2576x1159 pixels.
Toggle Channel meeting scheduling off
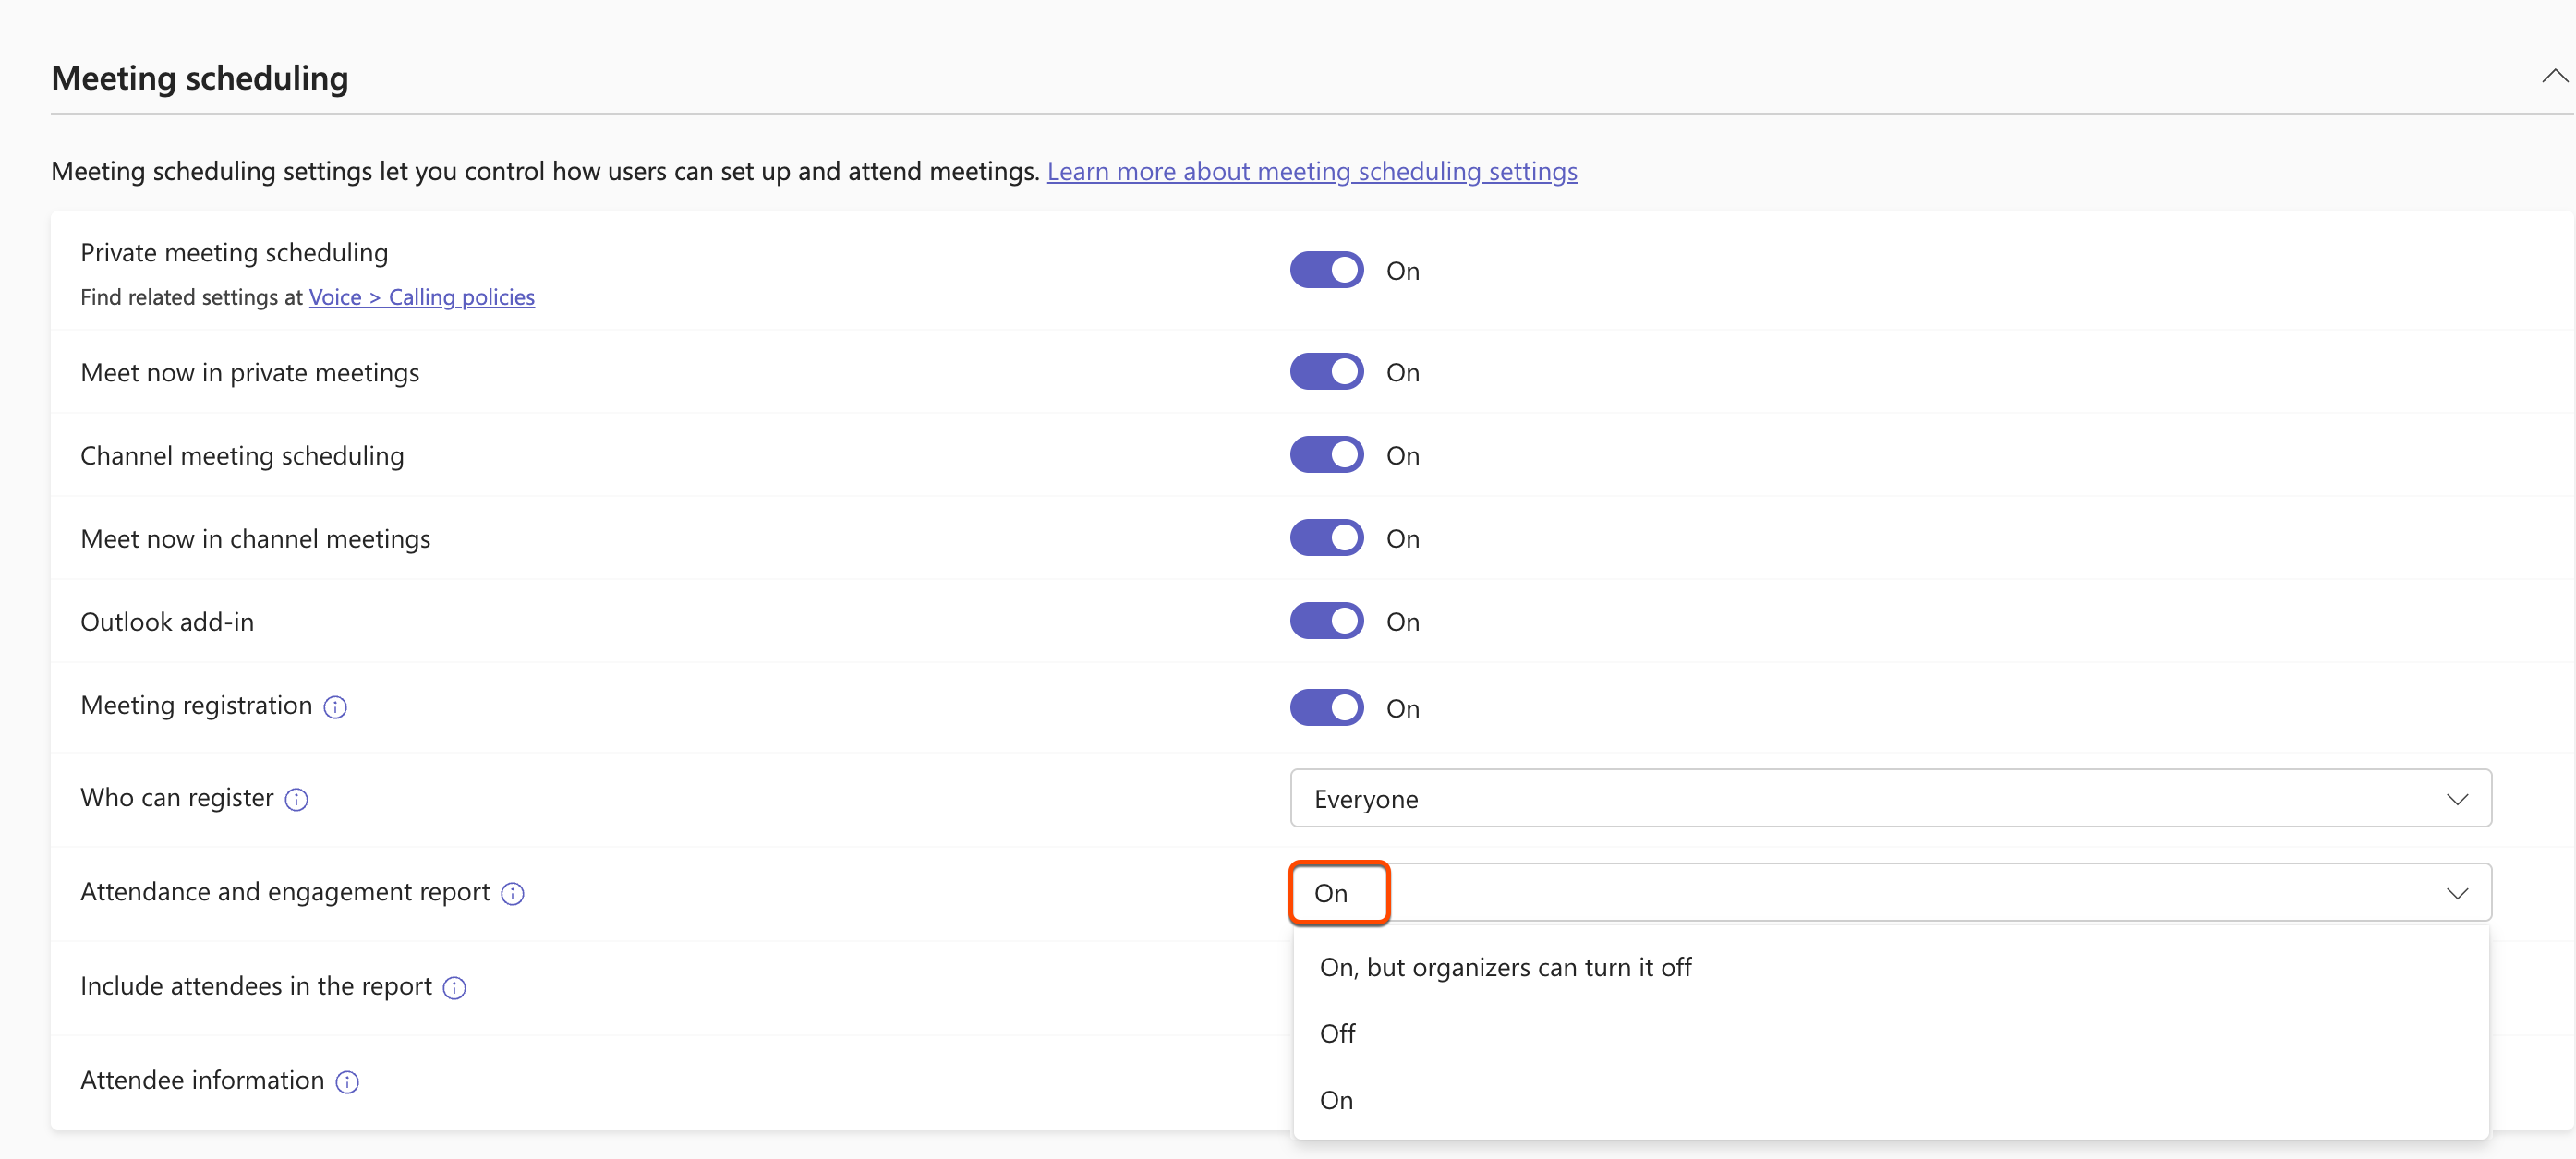pos(1326,454)
